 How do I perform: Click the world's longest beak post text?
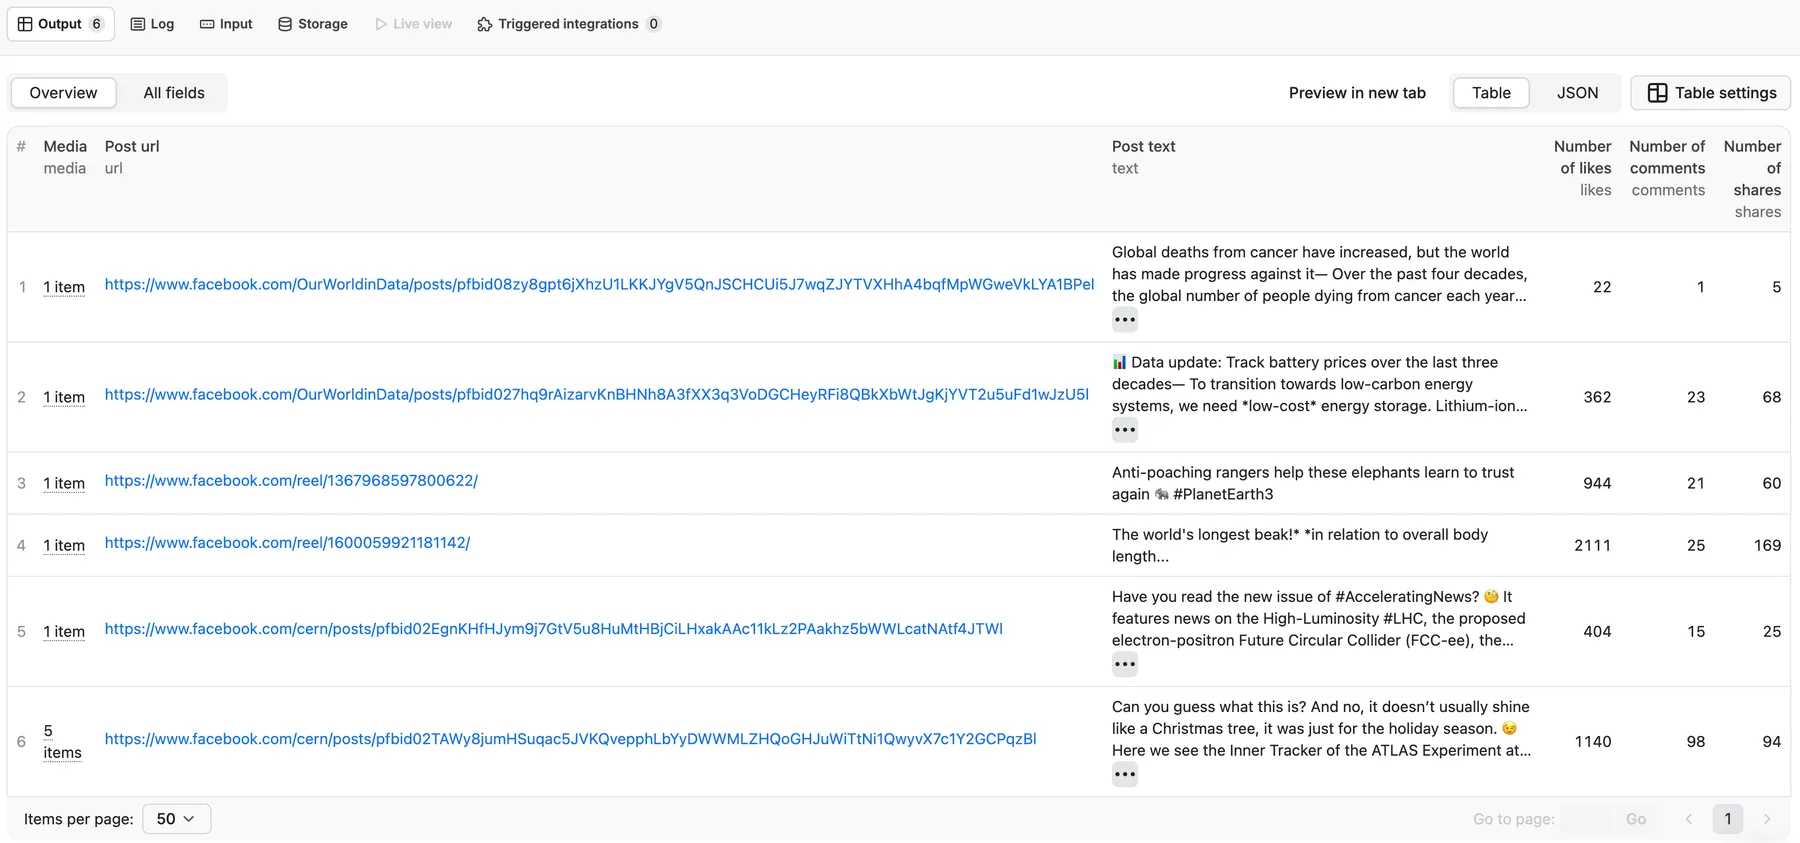(x=1300, y=545)
